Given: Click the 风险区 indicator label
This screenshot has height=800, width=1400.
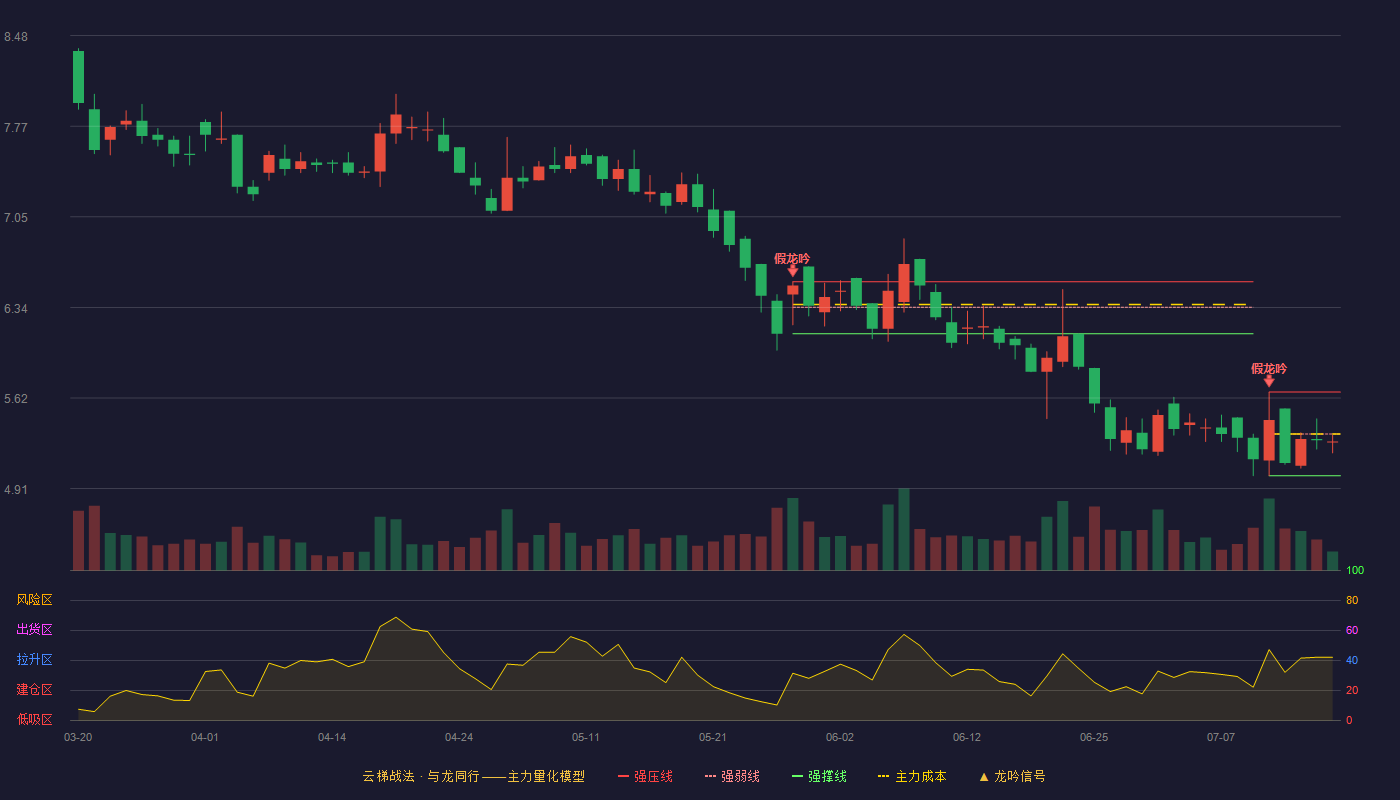Looking at the screenshot, I should pyautogui.click(x=34, y=600).
